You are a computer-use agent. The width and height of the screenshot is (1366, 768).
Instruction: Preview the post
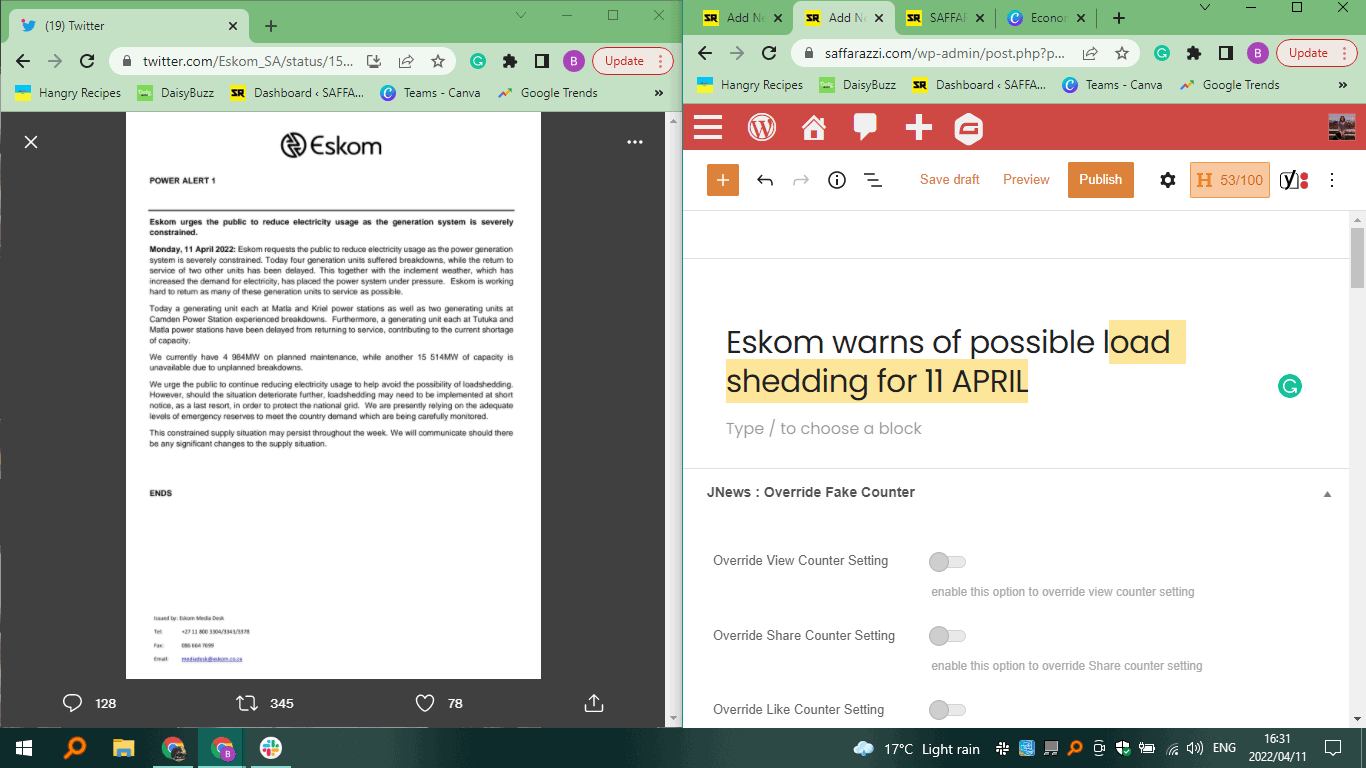(1026, 180)
